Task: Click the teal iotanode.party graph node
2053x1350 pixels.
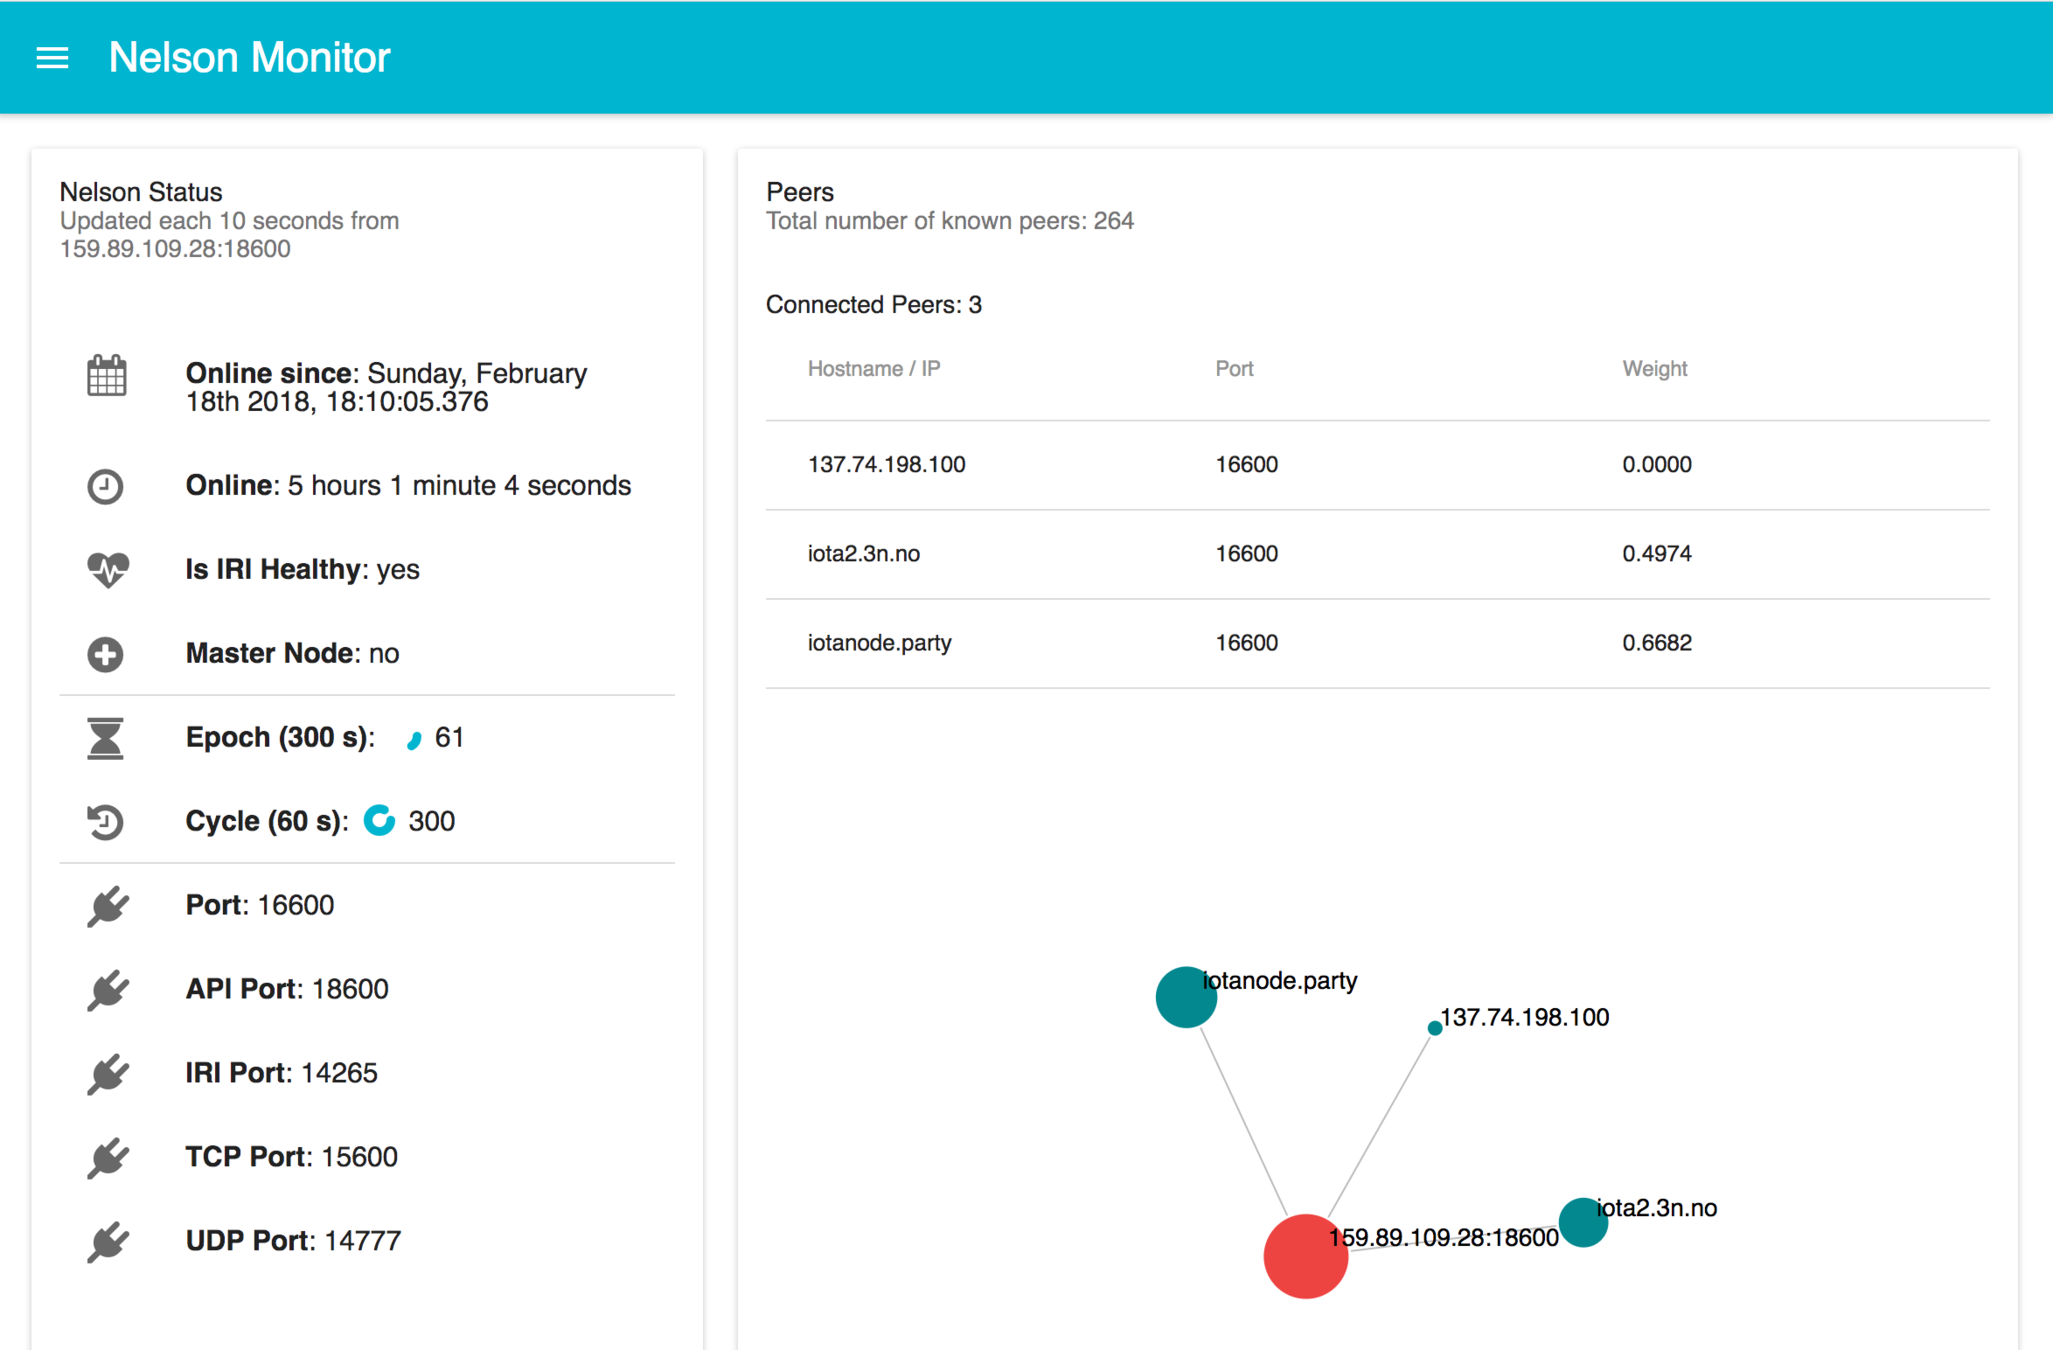Action: [x=1185, y=997]
